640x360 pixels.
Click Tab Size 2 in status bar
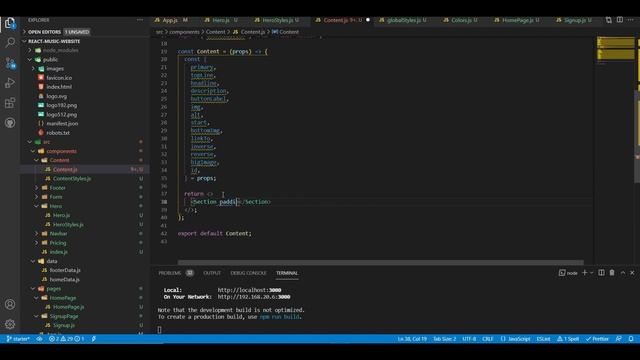pos(444,339)
